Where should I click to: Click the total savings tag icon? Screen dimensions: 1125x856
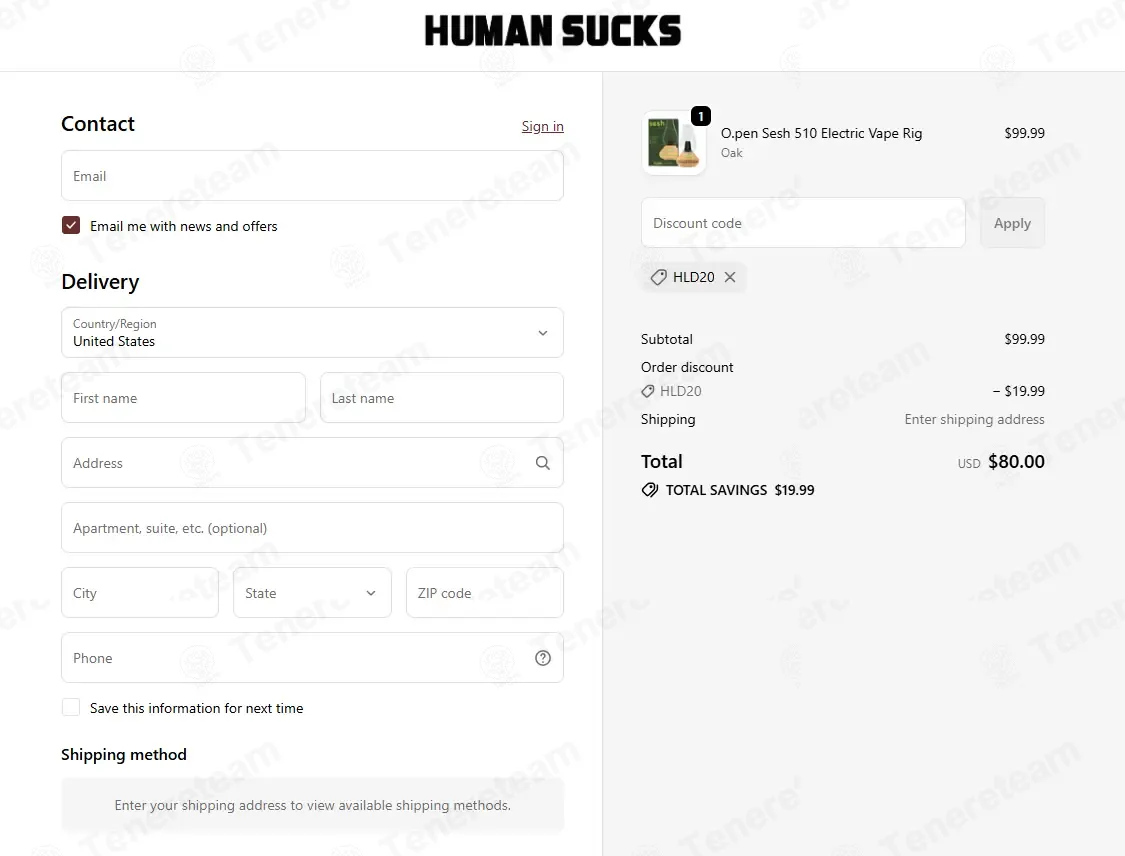(x=649, y=490)
